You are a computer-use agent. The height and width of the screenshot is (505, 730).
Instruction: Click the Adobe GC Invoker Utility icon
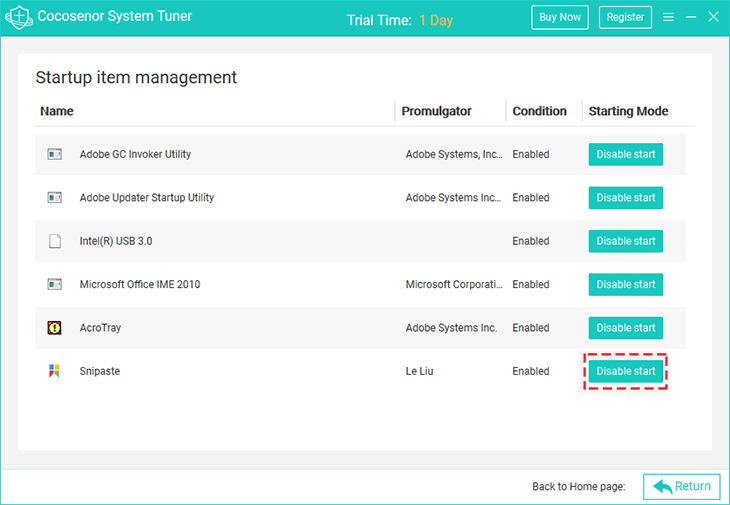point(54,154)
